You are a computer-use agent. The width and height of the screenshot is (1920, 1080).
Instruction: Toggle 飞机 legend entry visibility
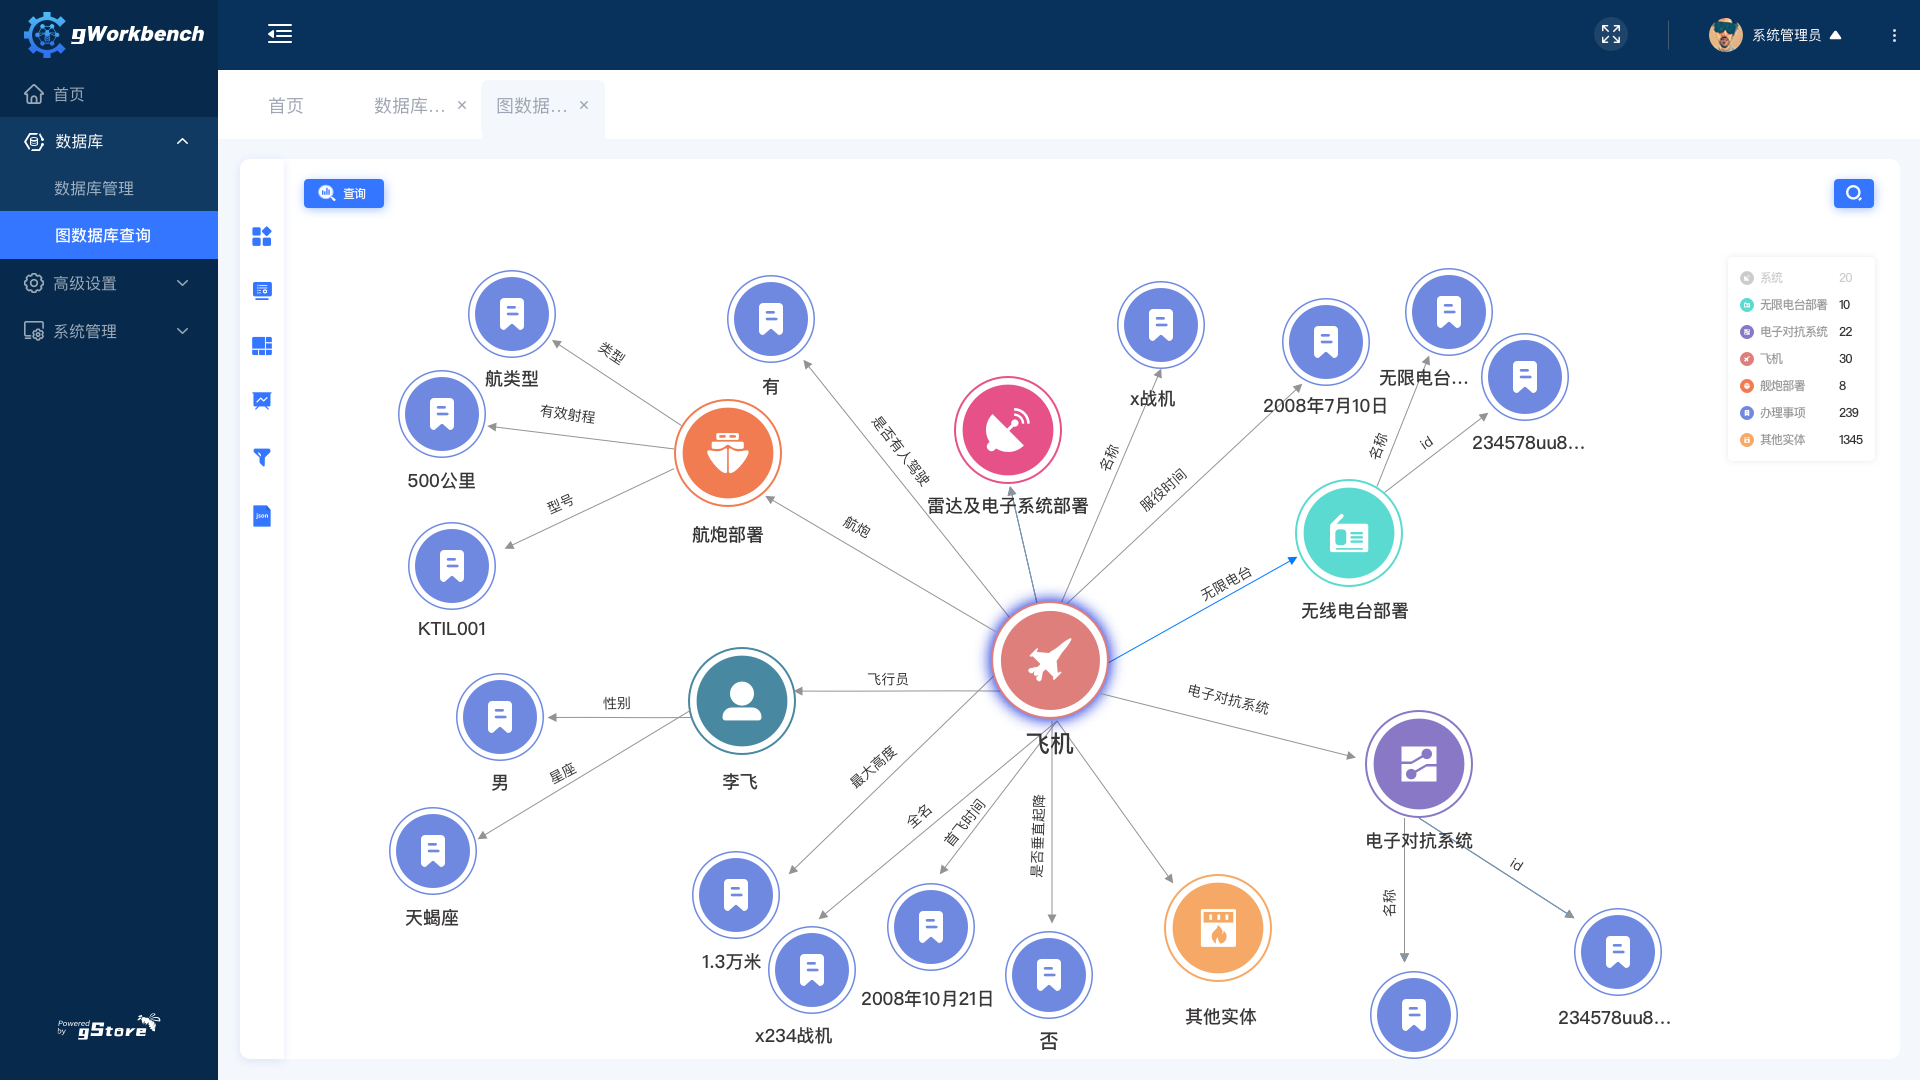1771,359
